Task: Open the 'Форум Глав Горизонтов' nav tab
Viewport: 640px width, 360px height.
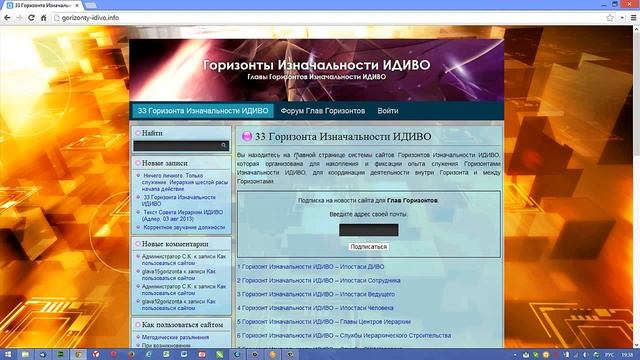Action: [322, 111]
